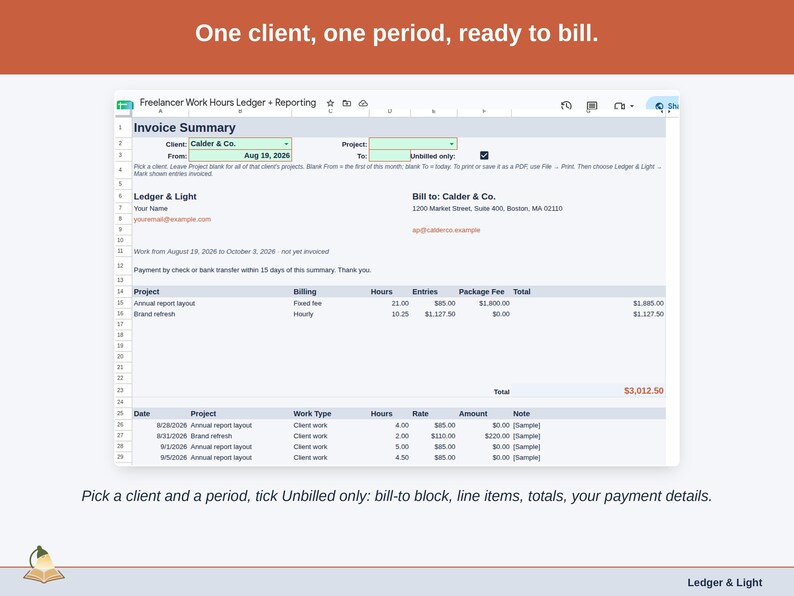The height and width of the screenshot is (596, 794).
Task: Click the date cell 9/5/2026
Action: 174,457
